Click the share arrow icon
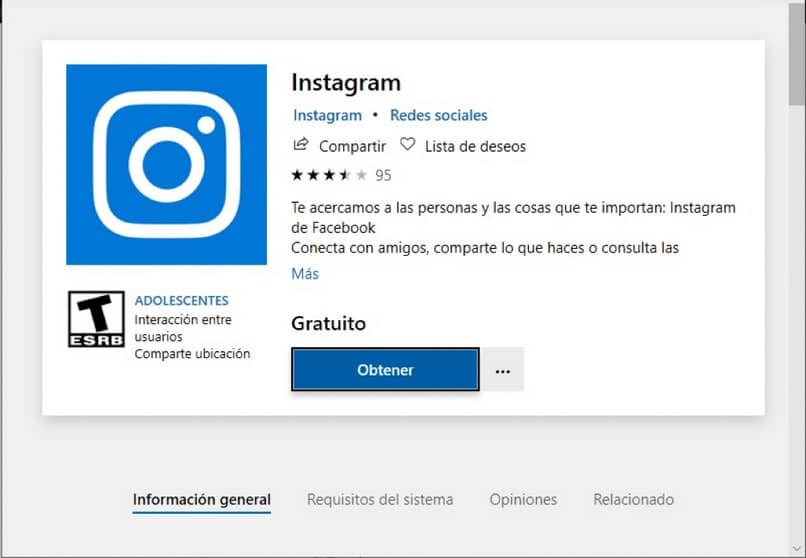This screenshot has height=558, width=806. point(301,145)
